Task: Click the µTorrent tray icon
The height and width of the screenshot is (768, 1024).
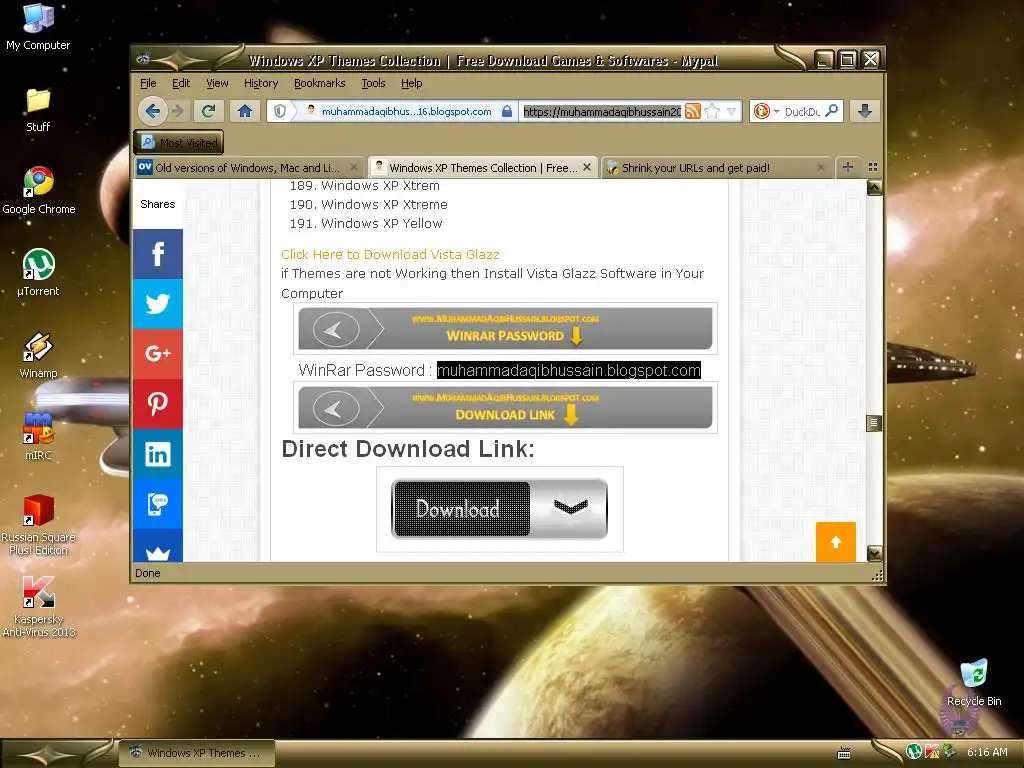Action: [914, 752]
